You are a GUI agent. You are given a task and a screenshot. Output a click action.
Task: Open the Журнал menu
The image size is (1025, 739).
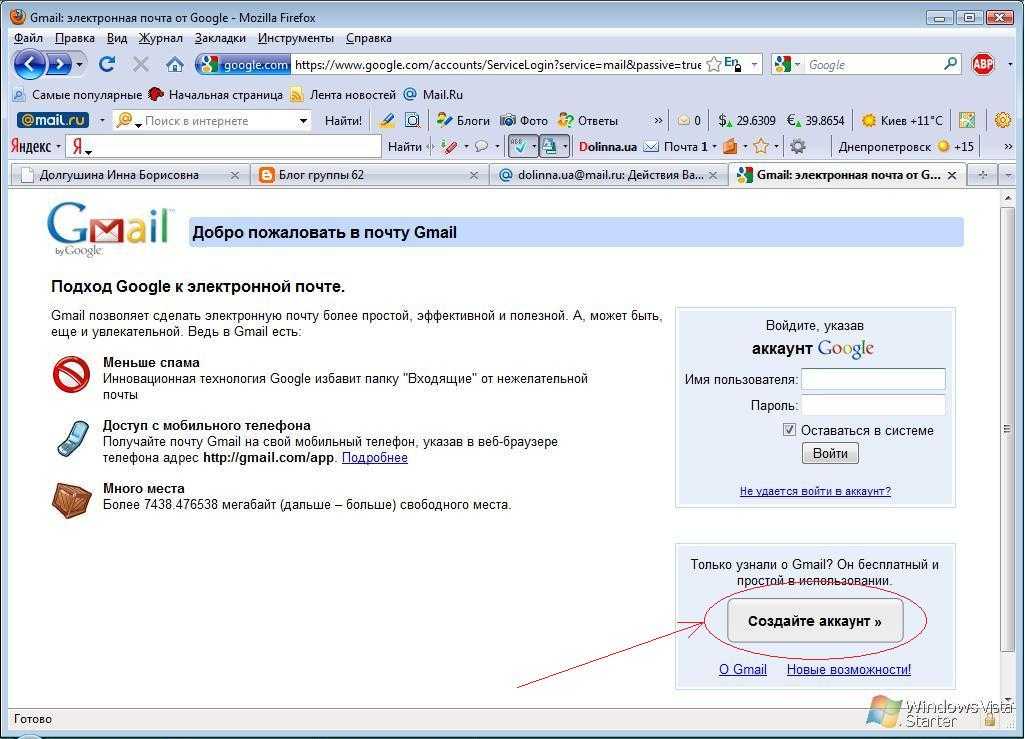coord(160,38)
